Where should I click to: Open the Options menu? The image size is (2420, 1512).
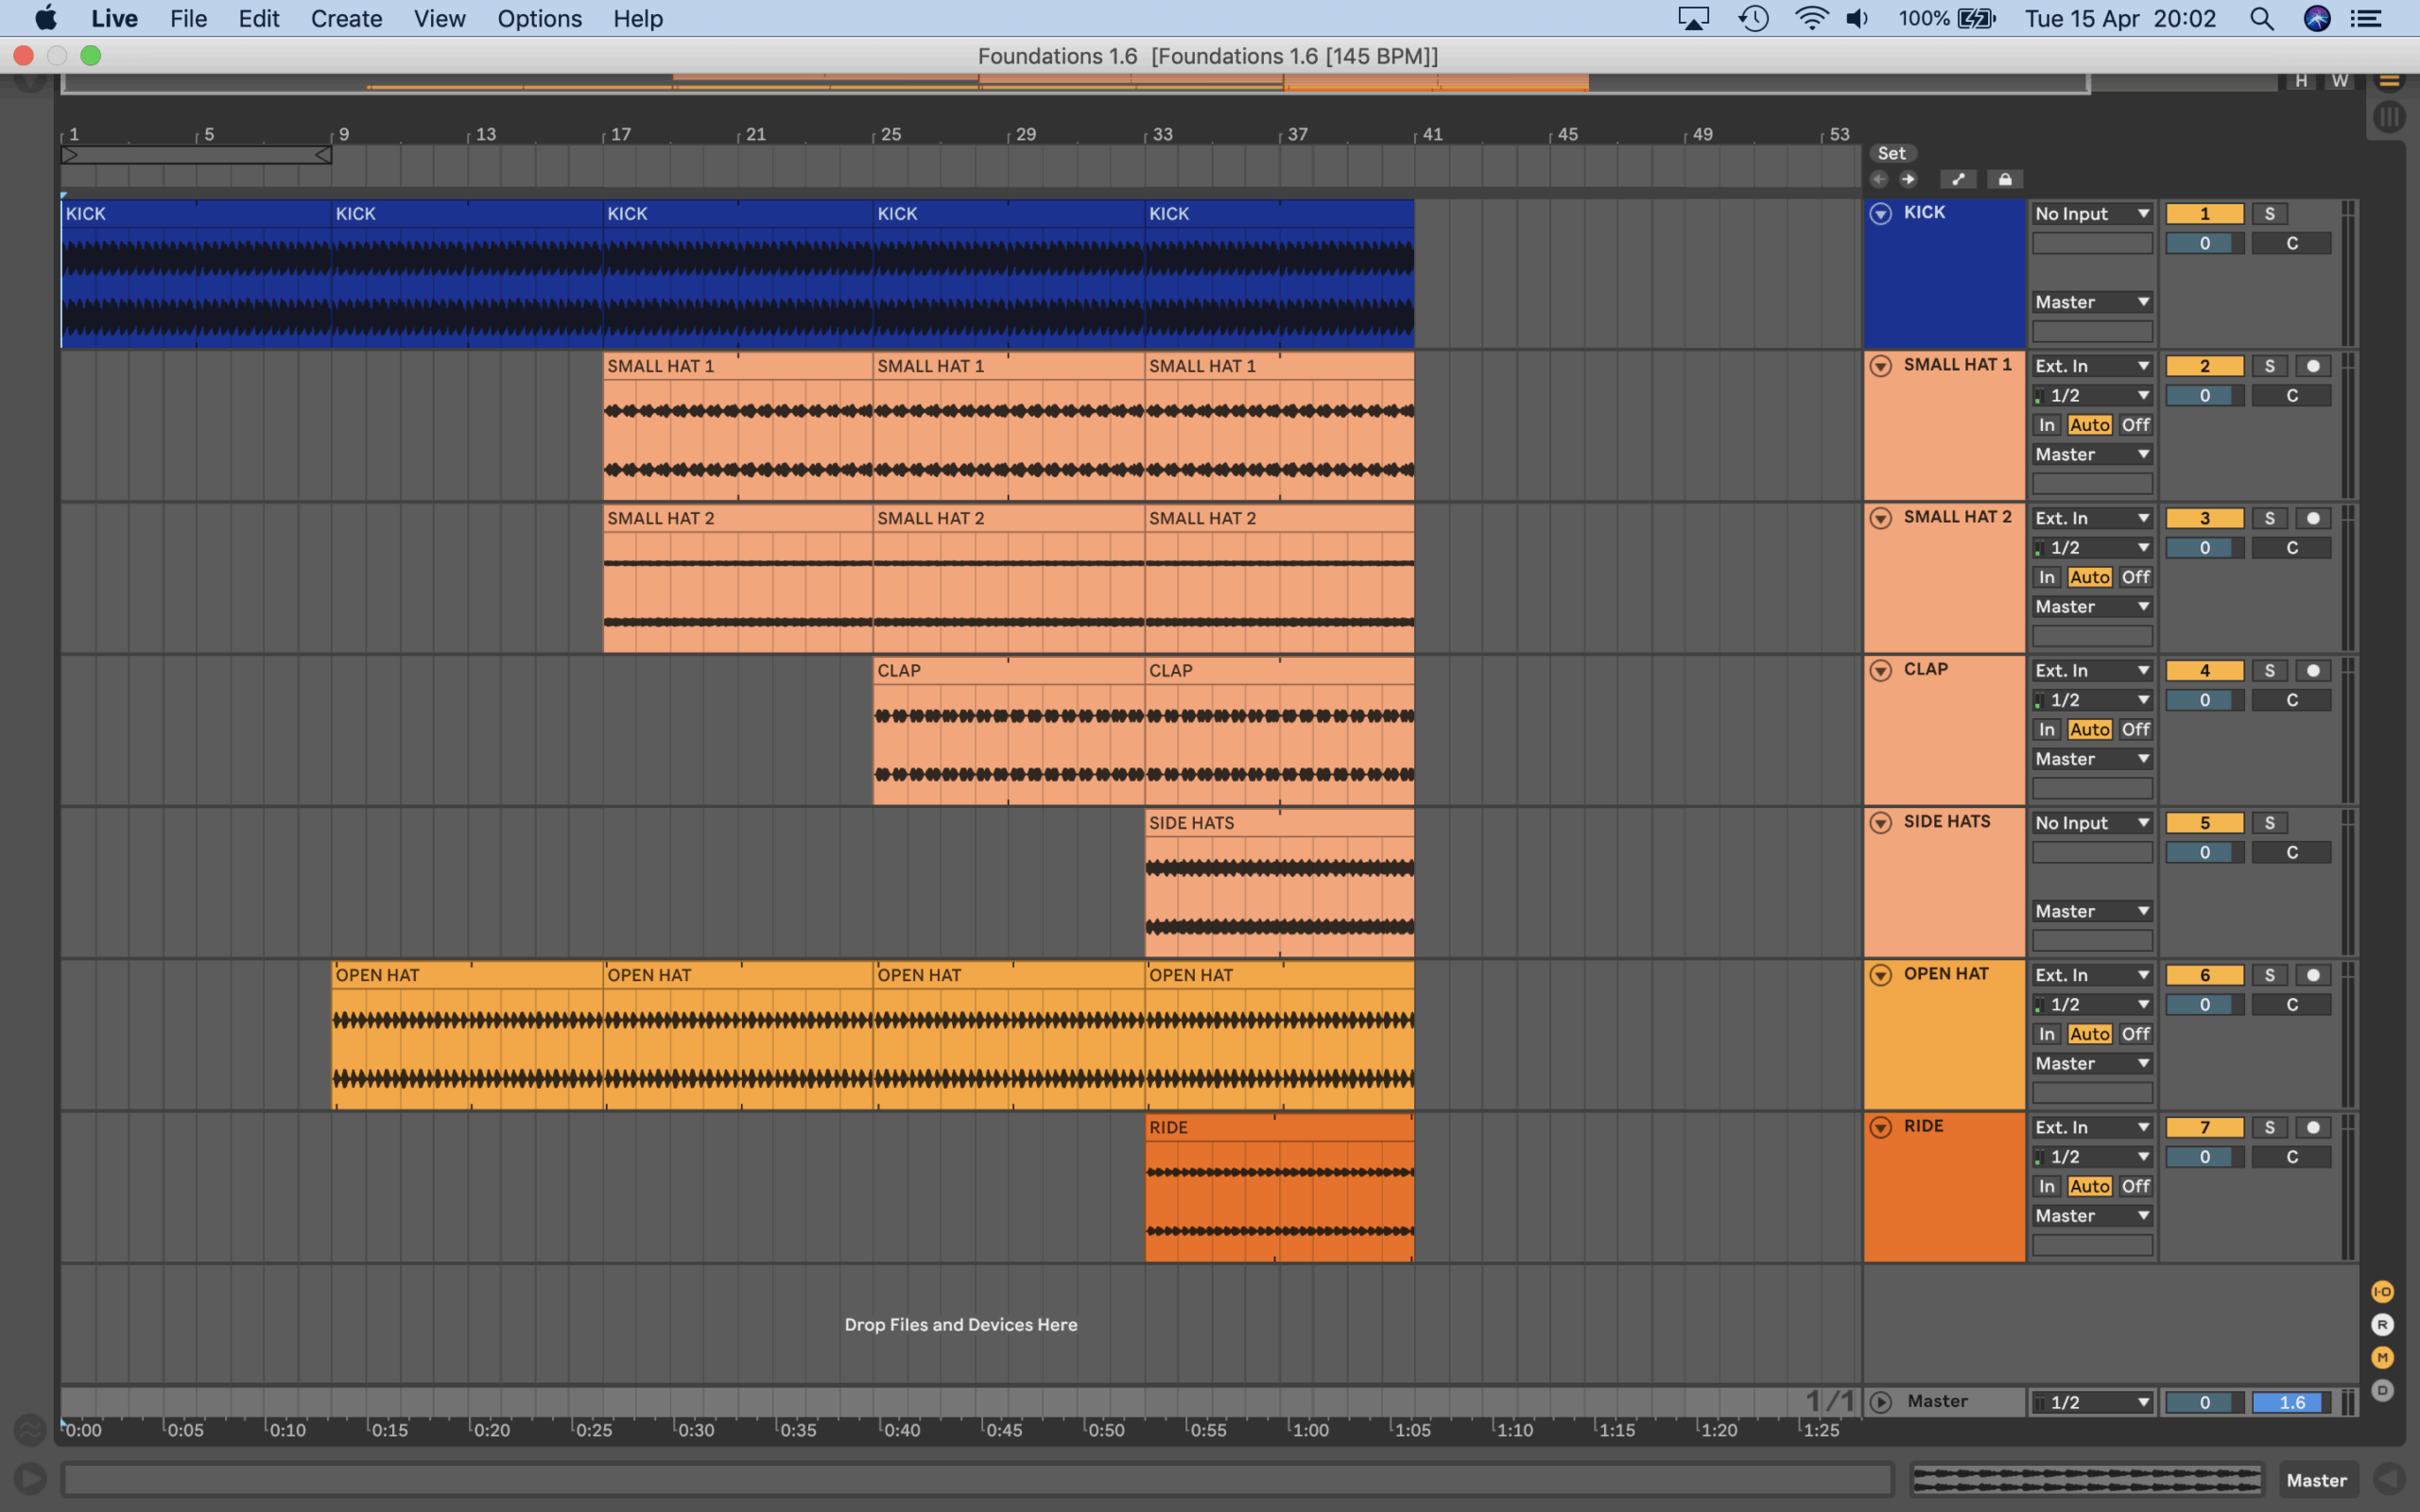point(539,19)
